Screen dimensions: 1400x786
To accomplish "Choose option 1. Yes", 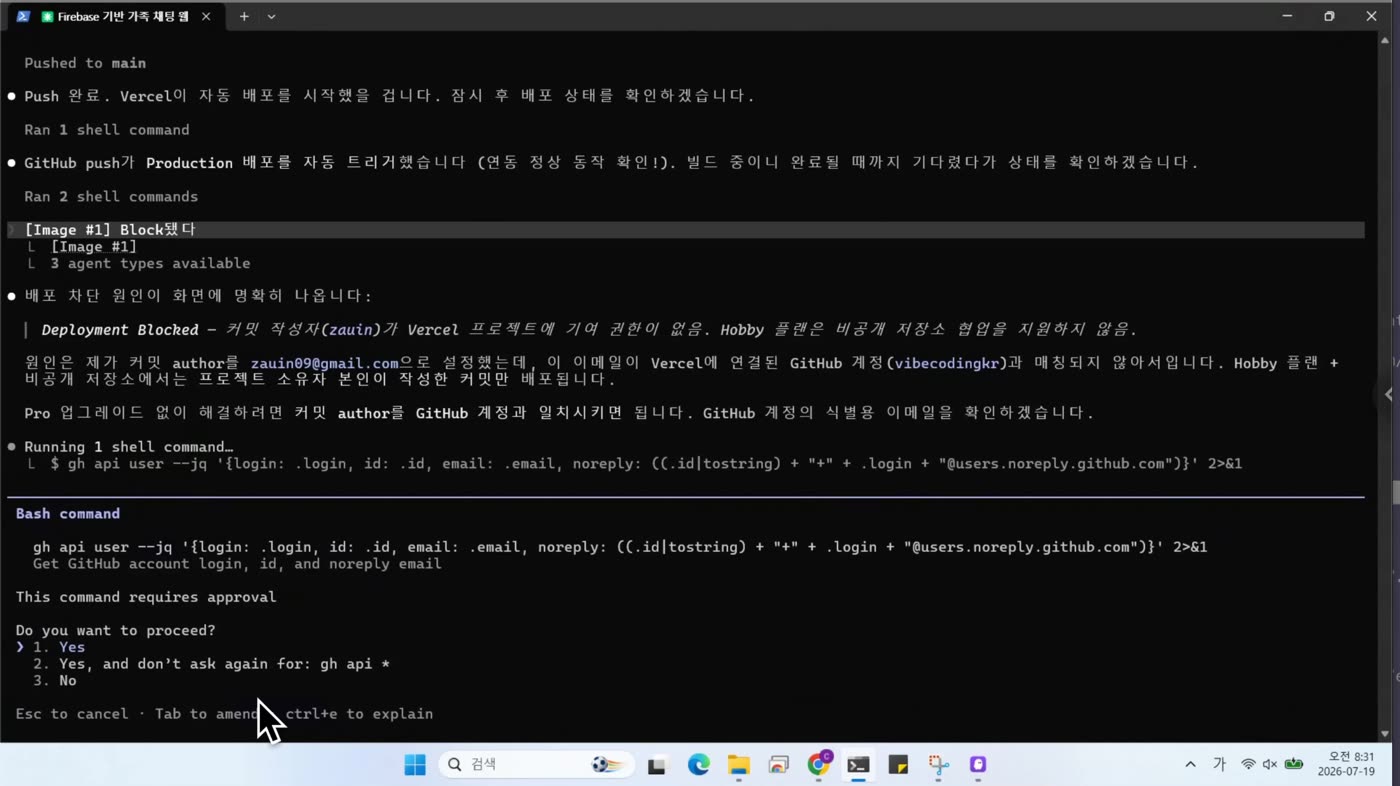I will pyautogui.click(x=59, y=647).
